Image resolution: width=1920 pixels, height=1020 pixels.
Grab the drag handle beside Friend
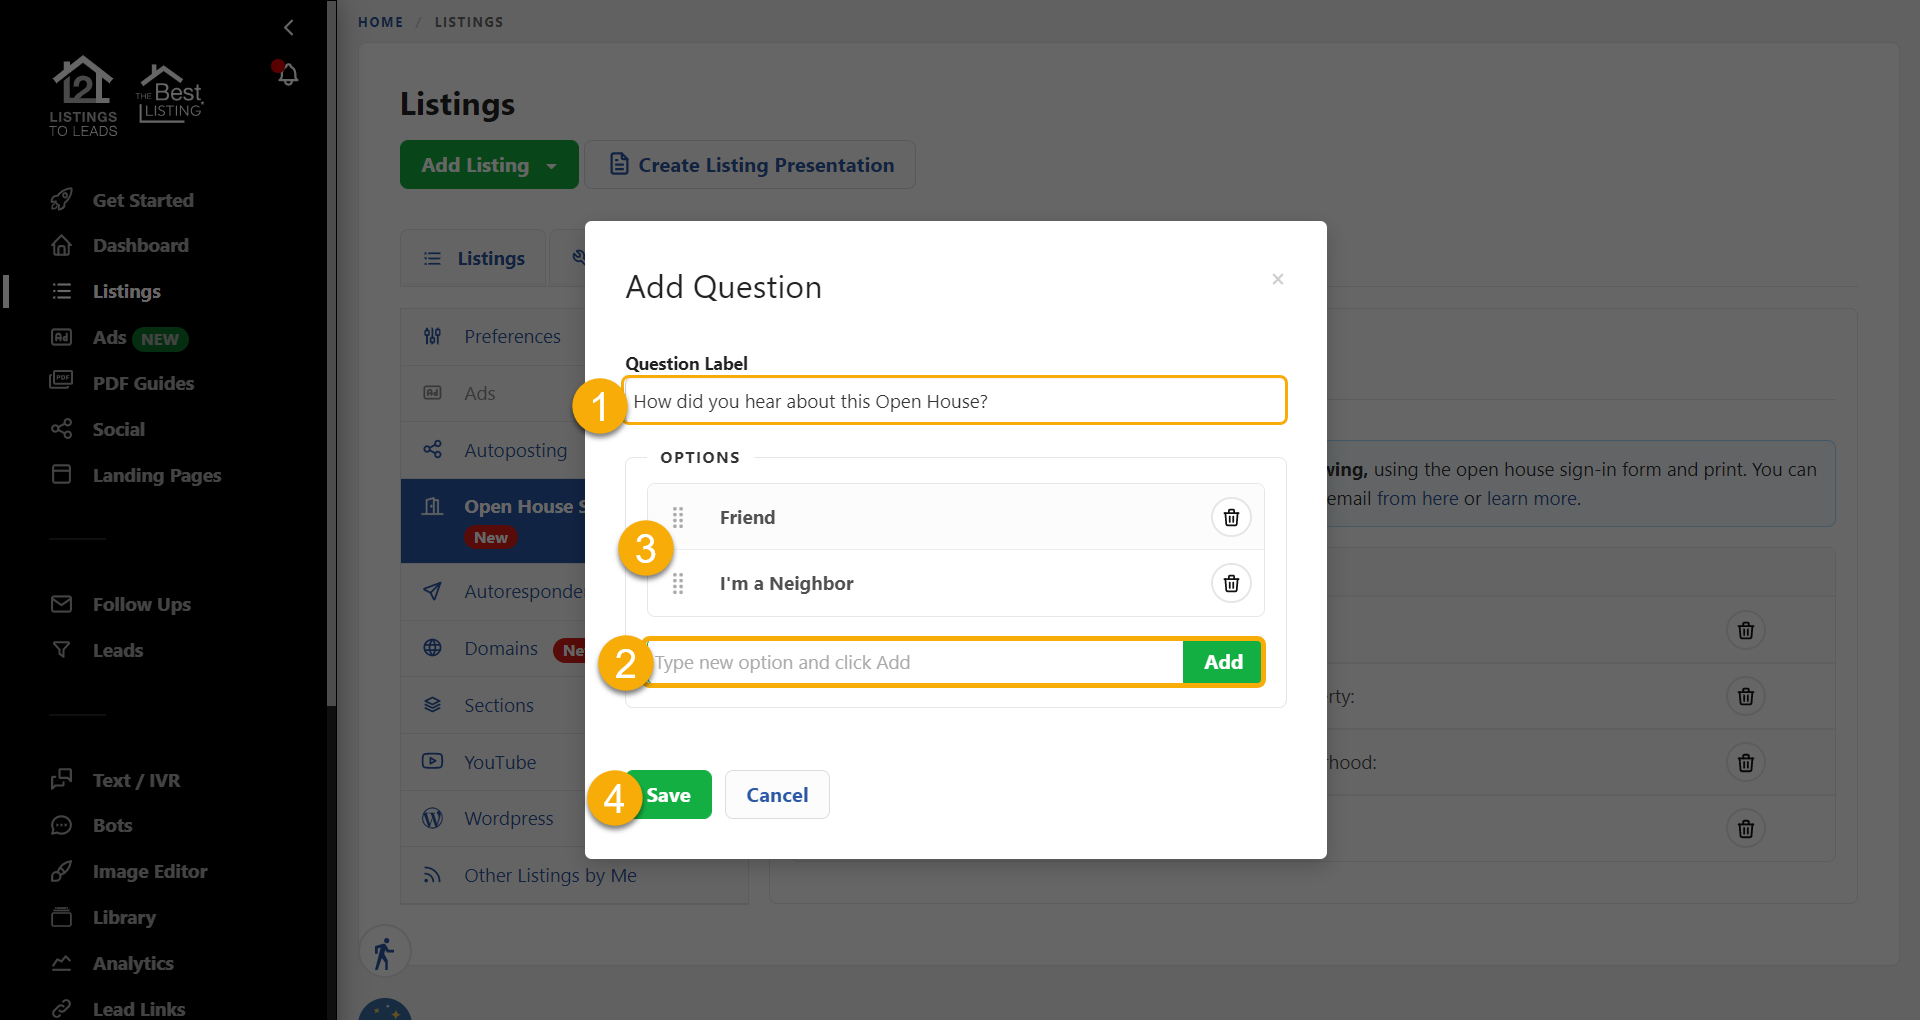(x=678, y=517)
